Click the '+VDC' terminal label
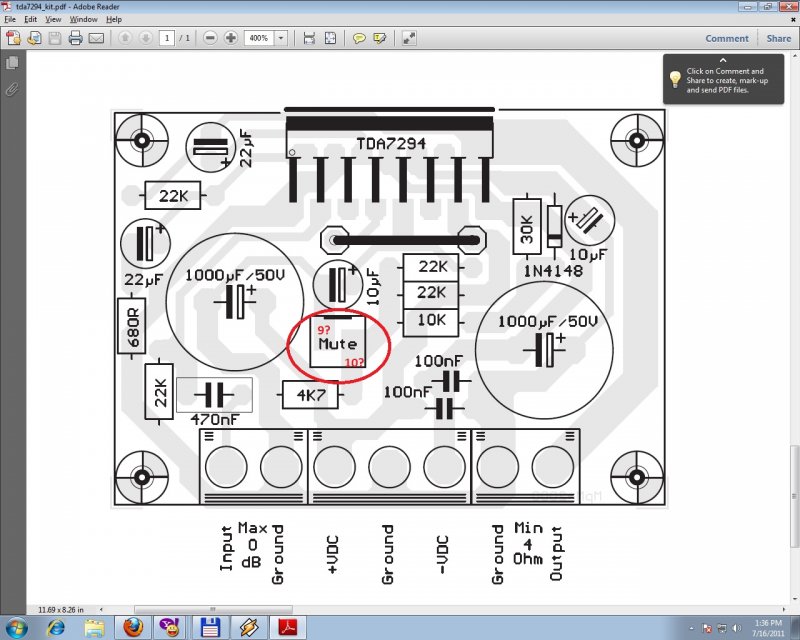This screenshot has width=800, height=640. [x=332, y=554]
